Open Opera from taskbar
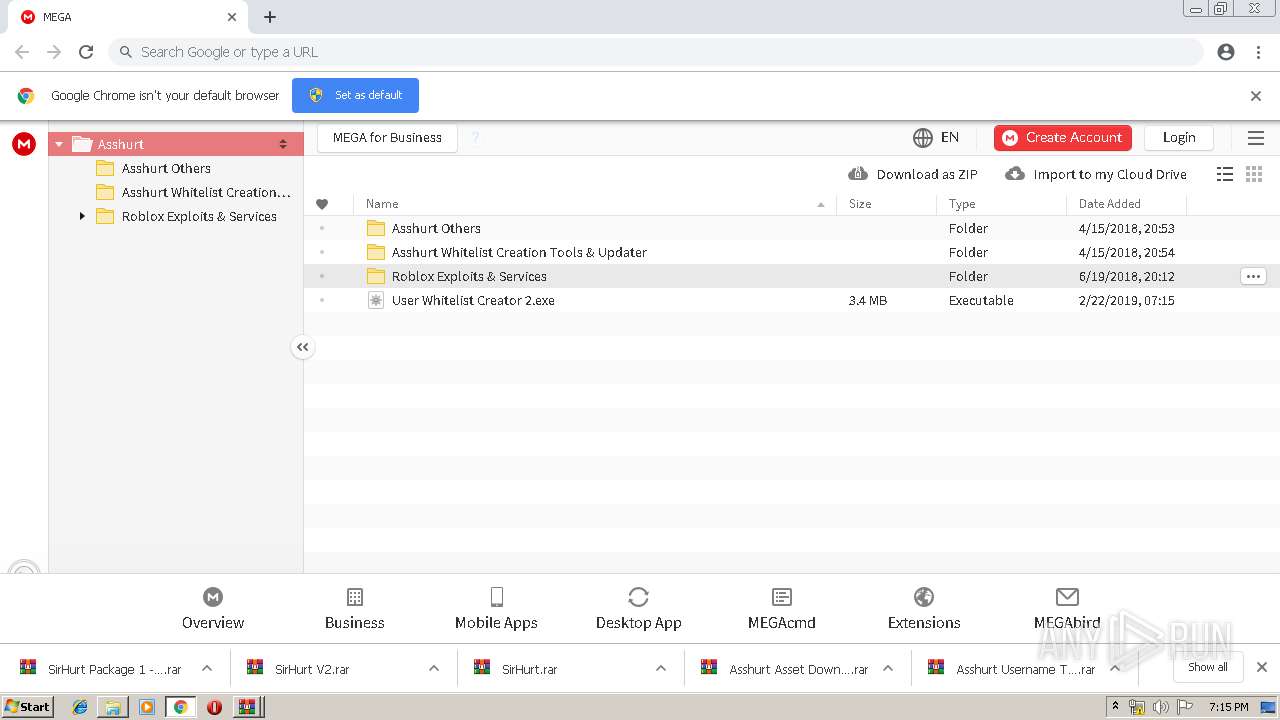 (x=214, y=707)
